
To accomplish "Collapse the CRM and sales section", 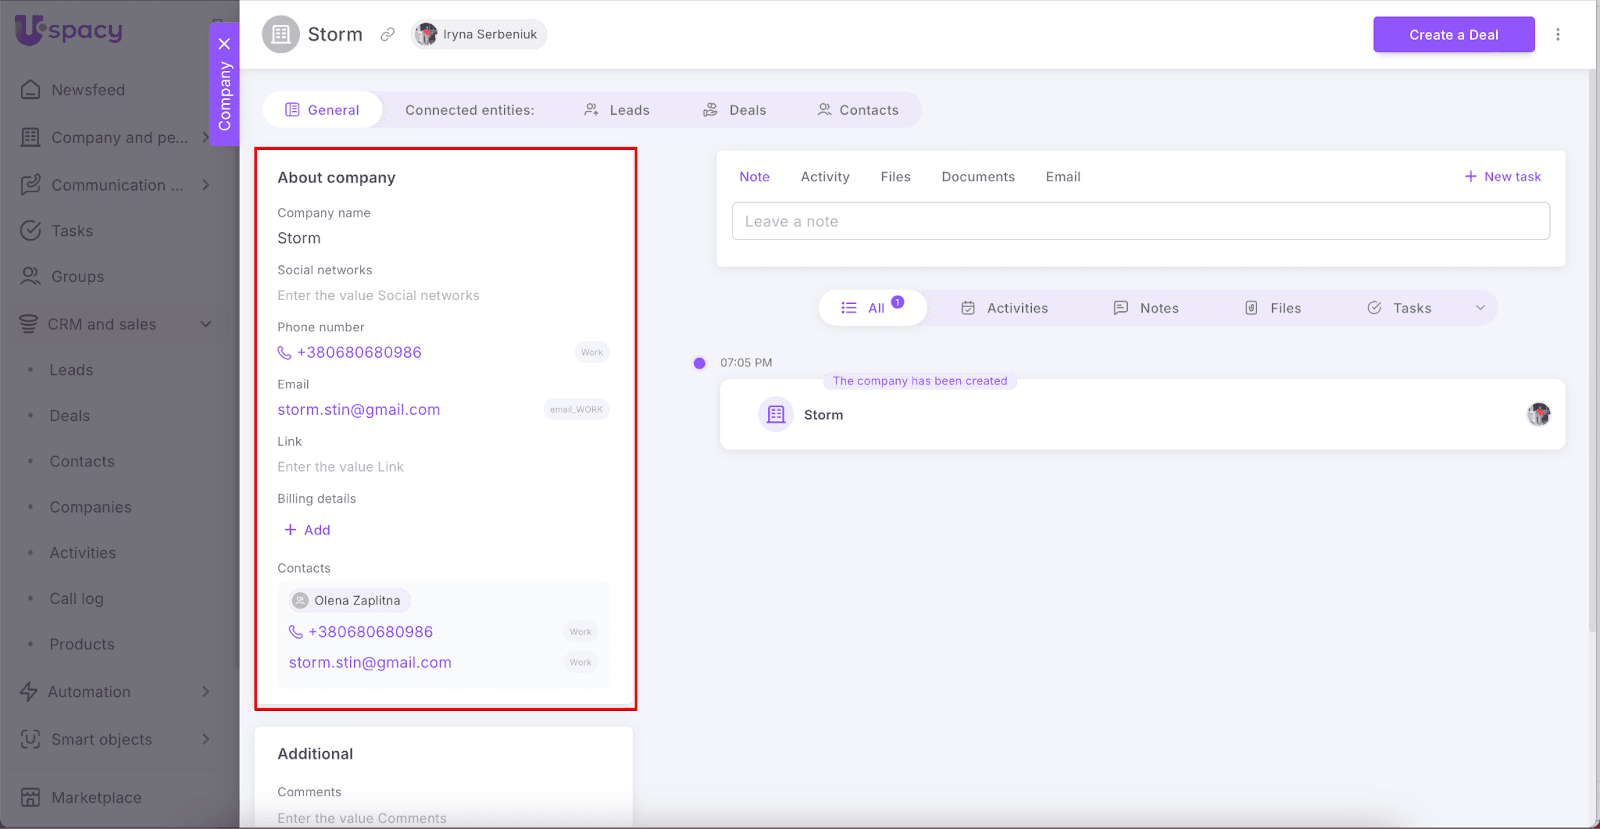I will coord(205,324).
